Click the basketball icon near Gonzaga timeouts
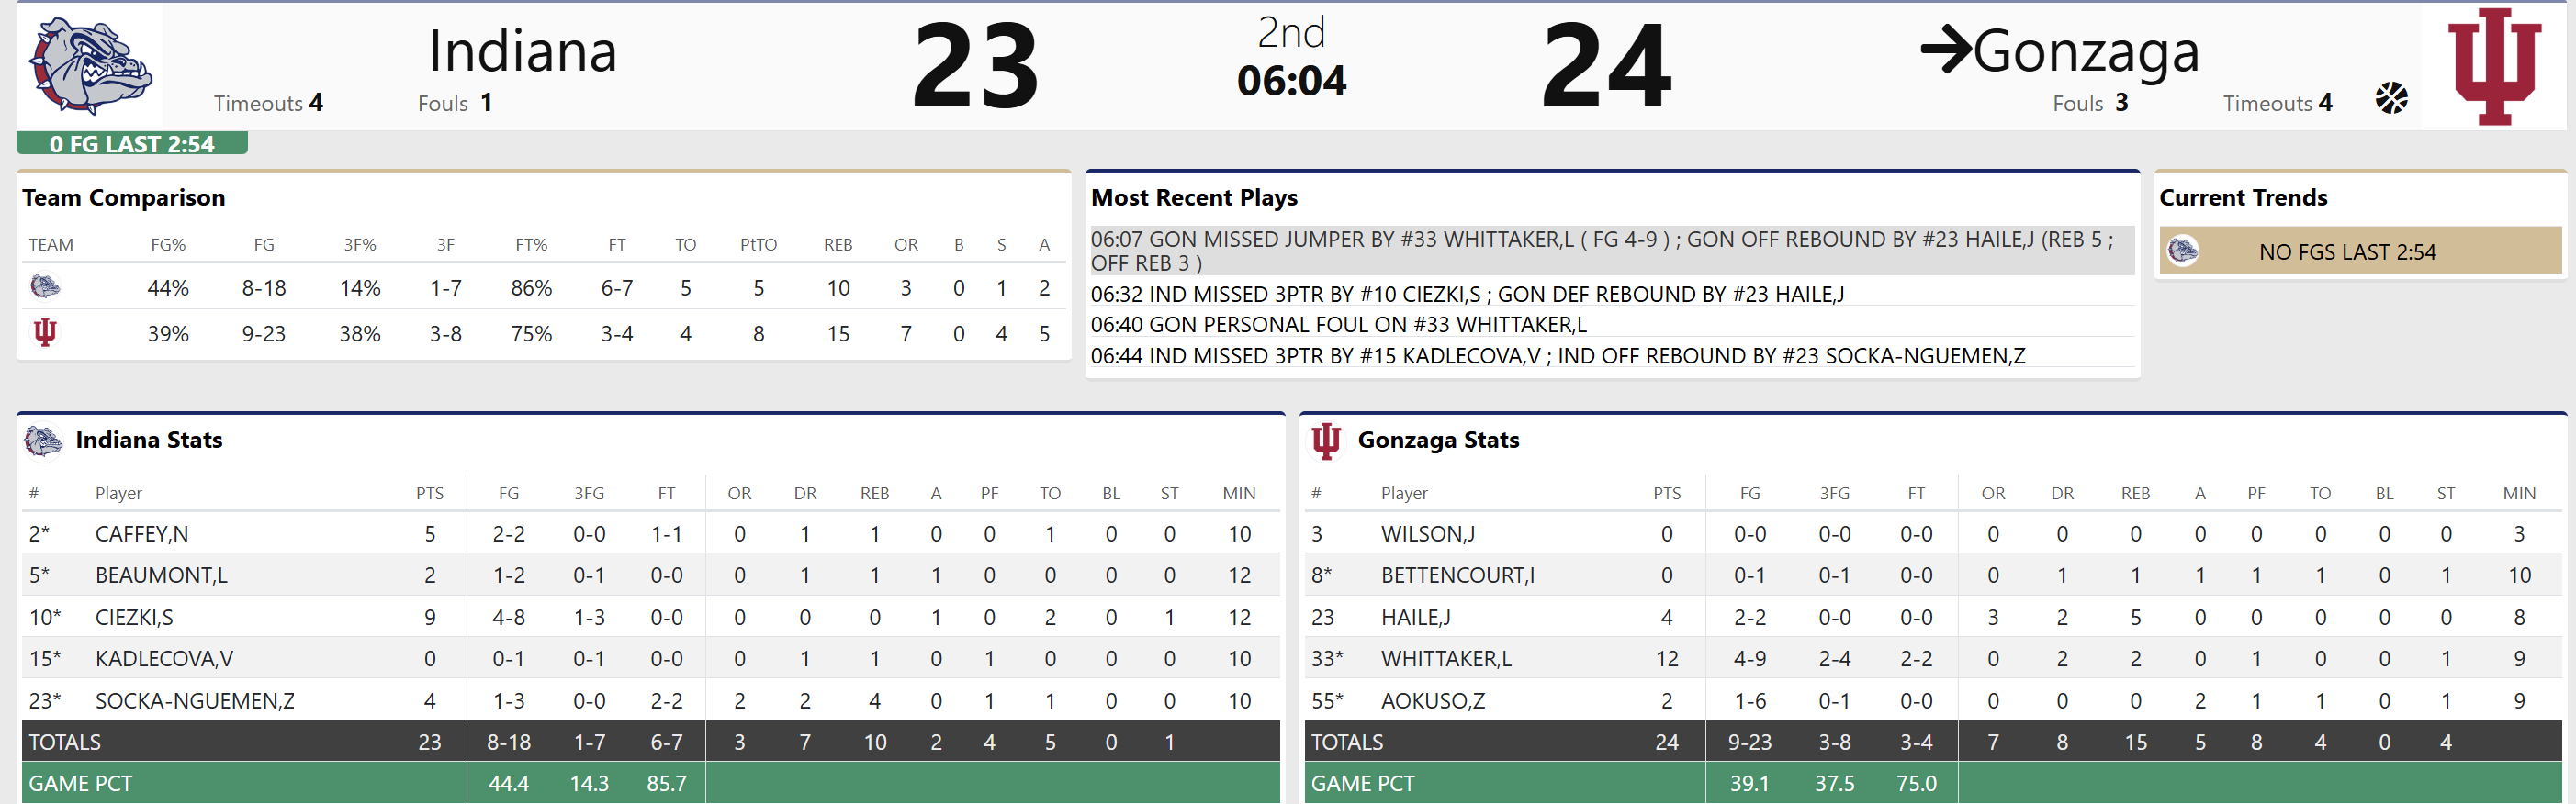 [2391, 98]
